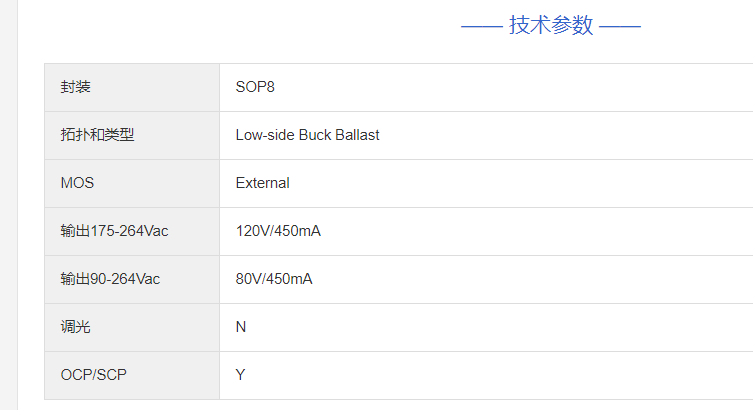
Task: Click the 120V/450mA output value
Action: [x=278, y=231]
